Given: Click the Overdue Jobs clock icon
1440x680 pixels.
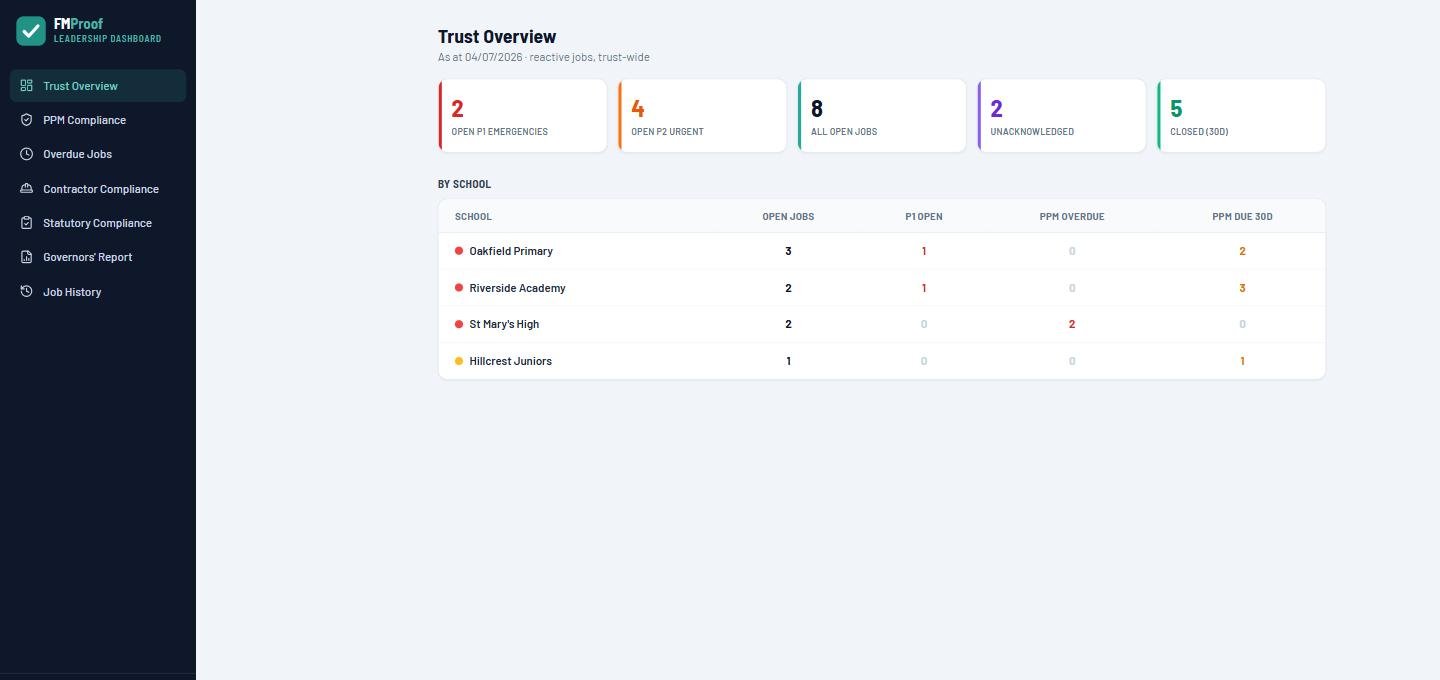Looking at the screenshot, I should pos(27,154).
